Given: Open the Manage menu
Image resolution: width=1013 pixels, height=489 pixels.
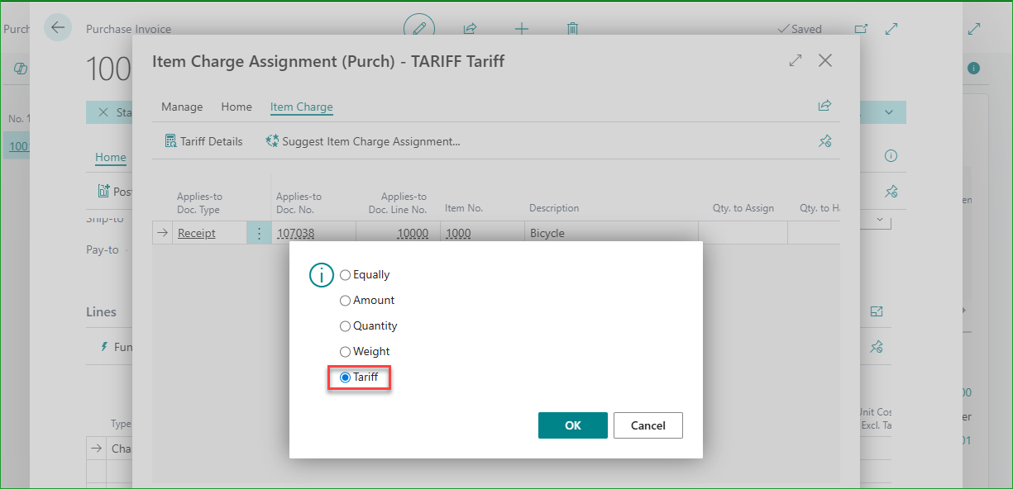Looking at the screenshot, I should (x=182, y=107).
